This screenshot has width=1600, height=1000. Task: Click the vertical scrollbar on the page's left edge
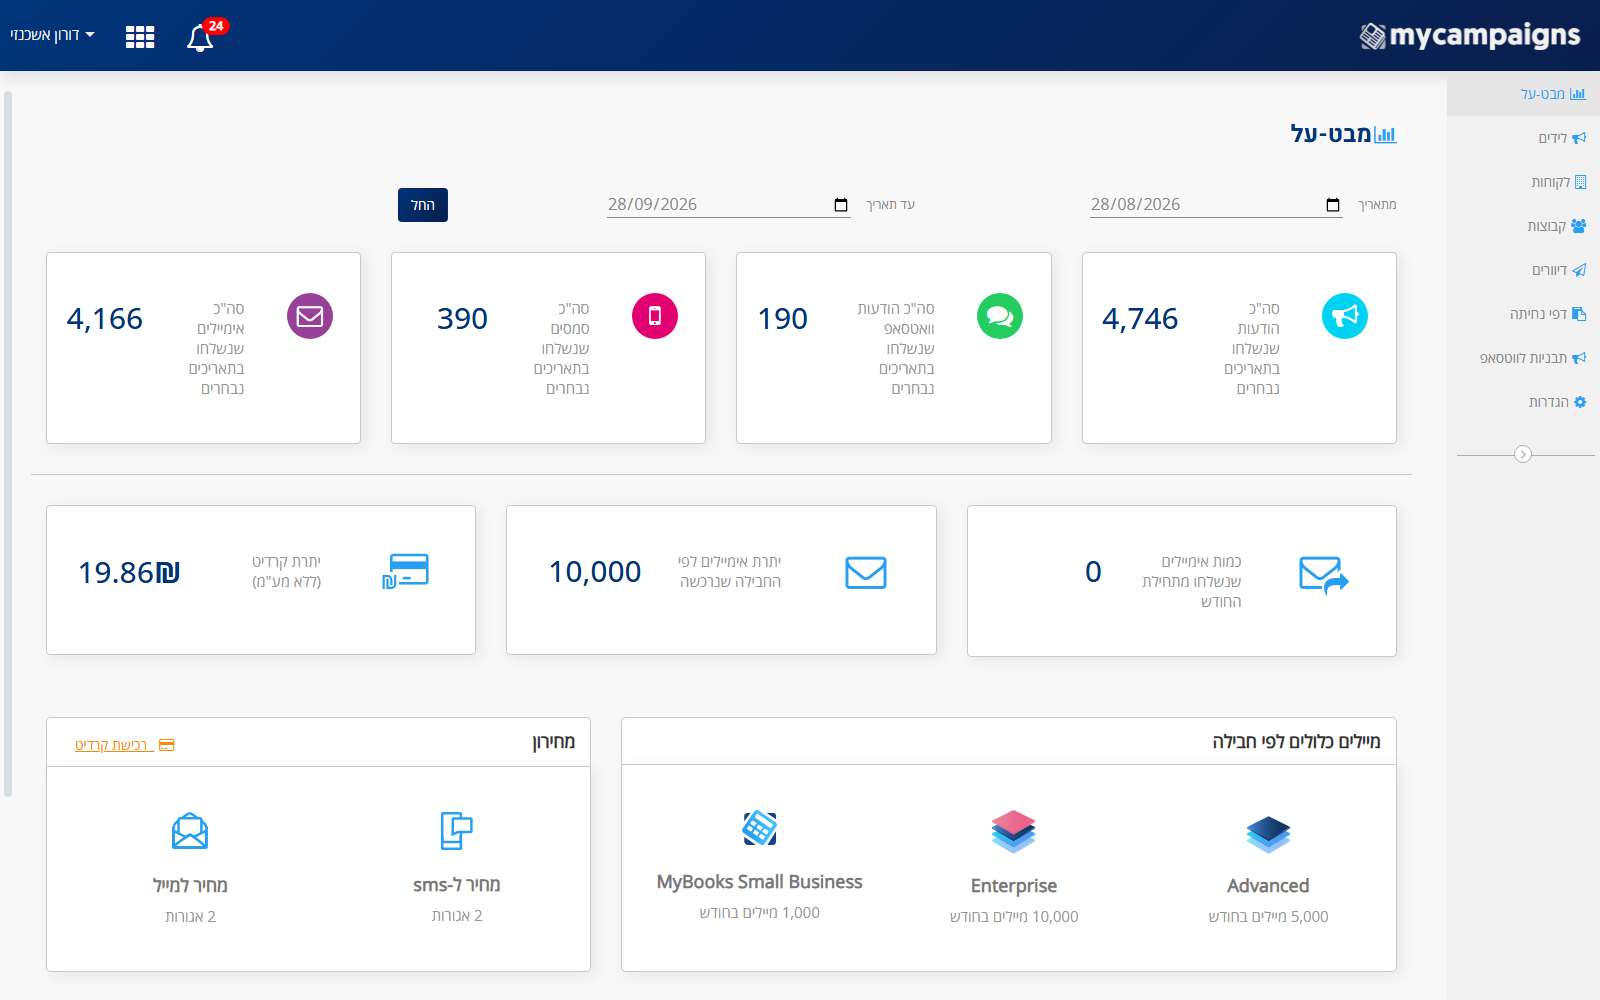(8, 444)
